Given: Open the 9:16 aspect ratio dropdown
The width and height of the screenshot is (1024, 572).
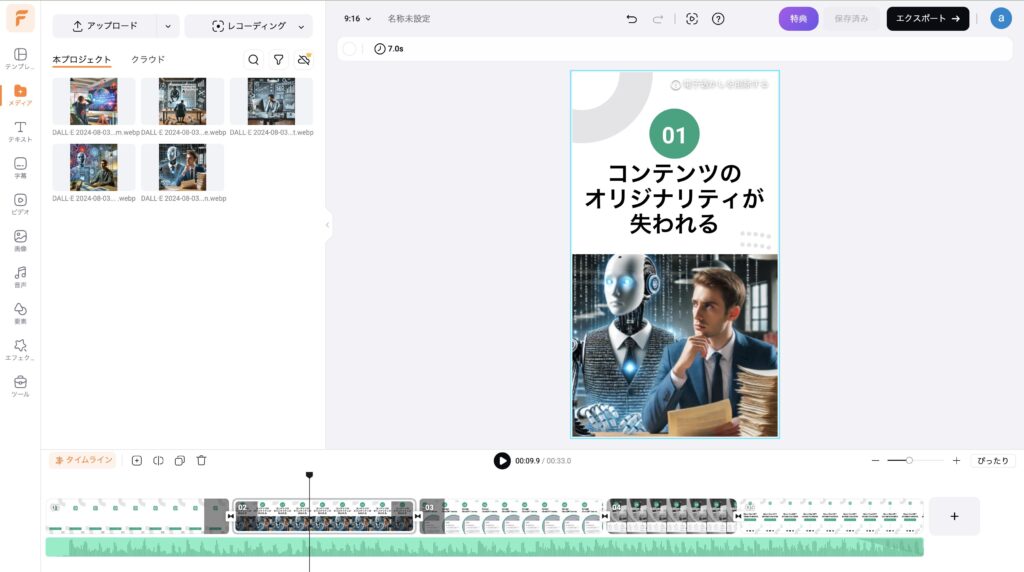Looking at the screenshot, I should [x=357, y=19].
